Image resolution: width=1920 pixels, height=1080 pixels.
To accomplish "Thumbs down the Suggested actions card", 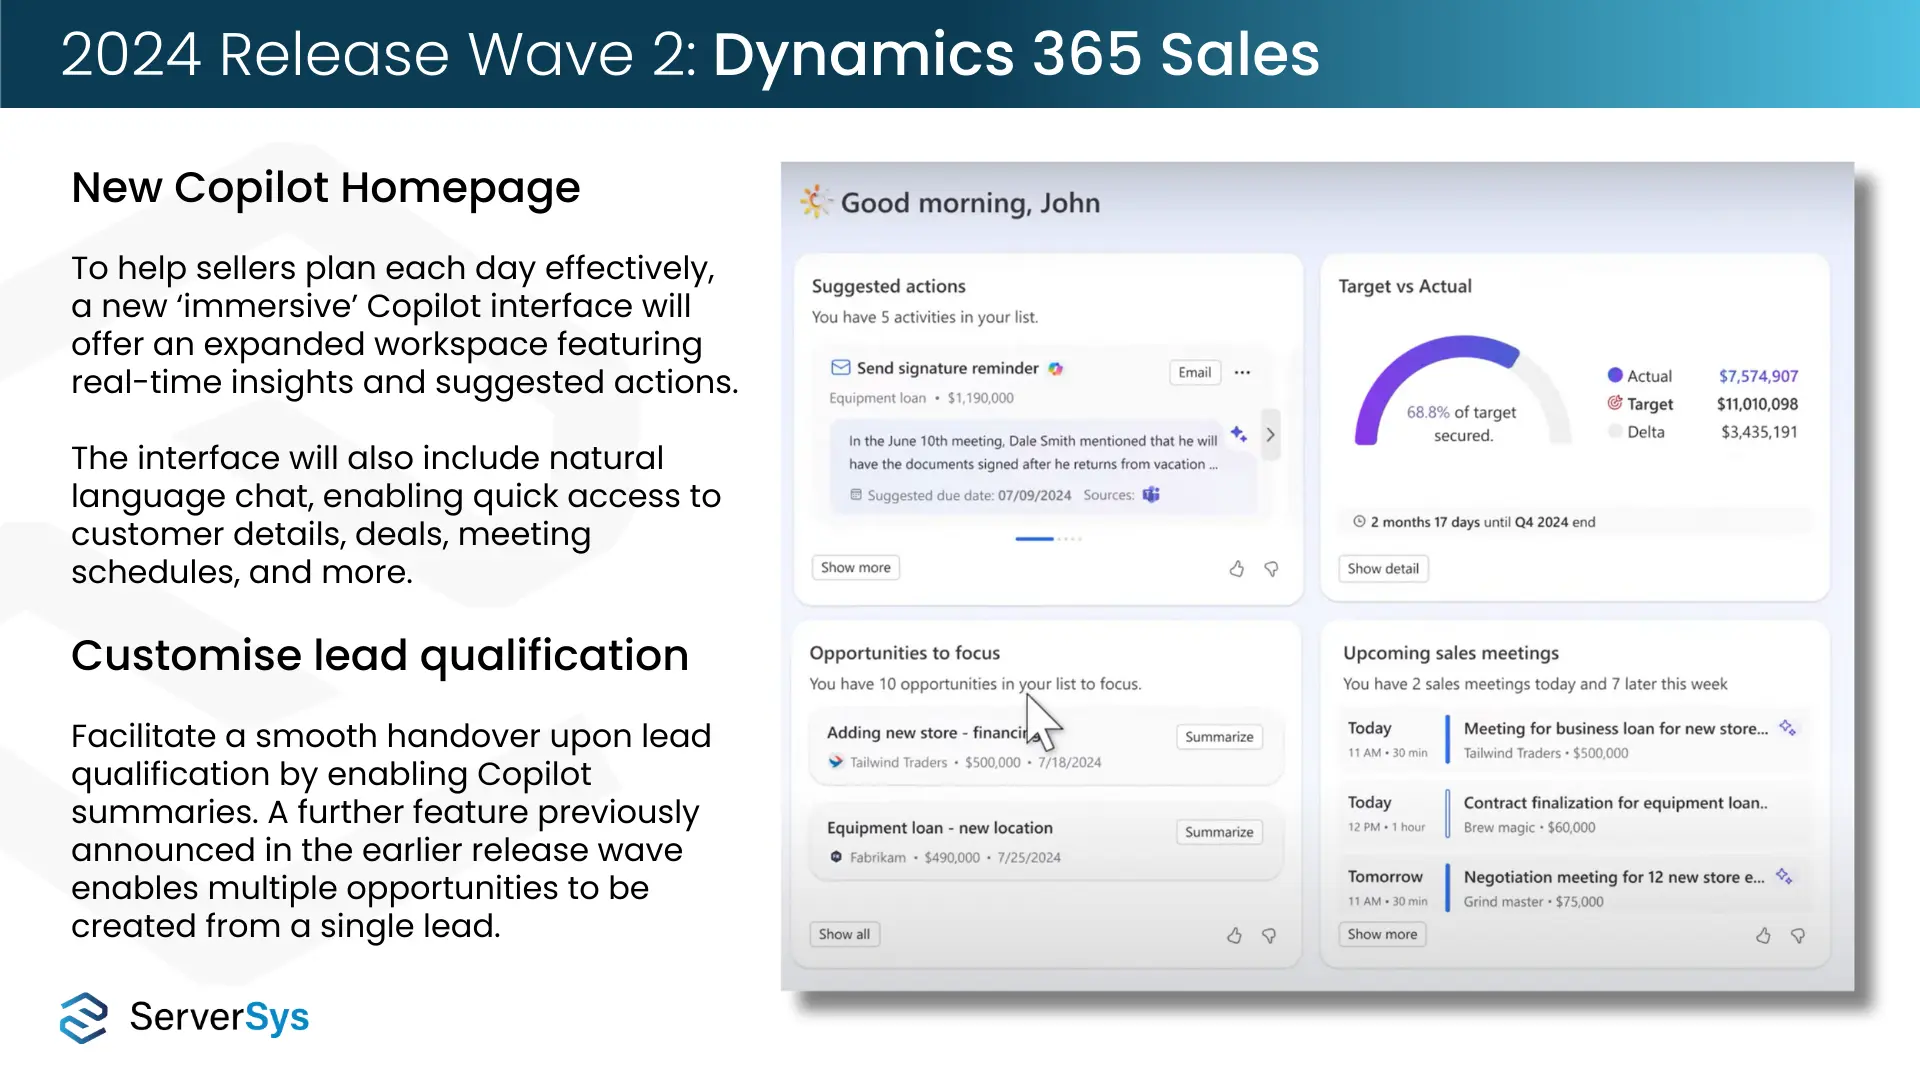I will click(x=1271, y=569).
